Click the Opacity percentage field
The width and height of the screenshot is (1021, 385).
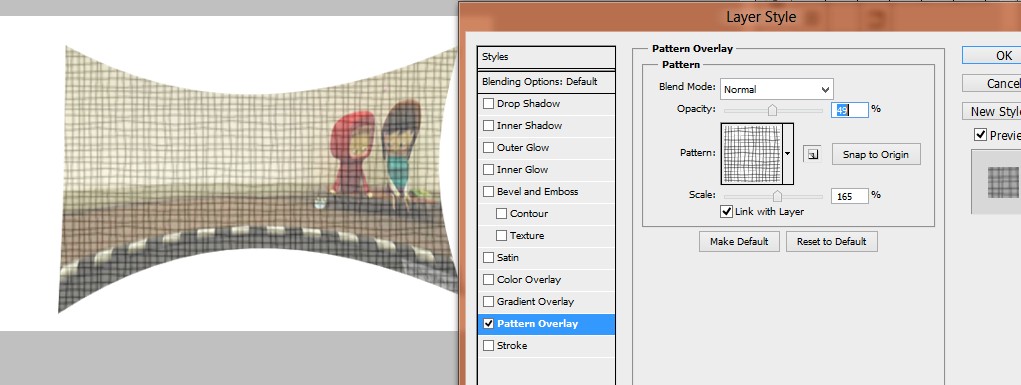pyautogui.click(x=850, y=110)
